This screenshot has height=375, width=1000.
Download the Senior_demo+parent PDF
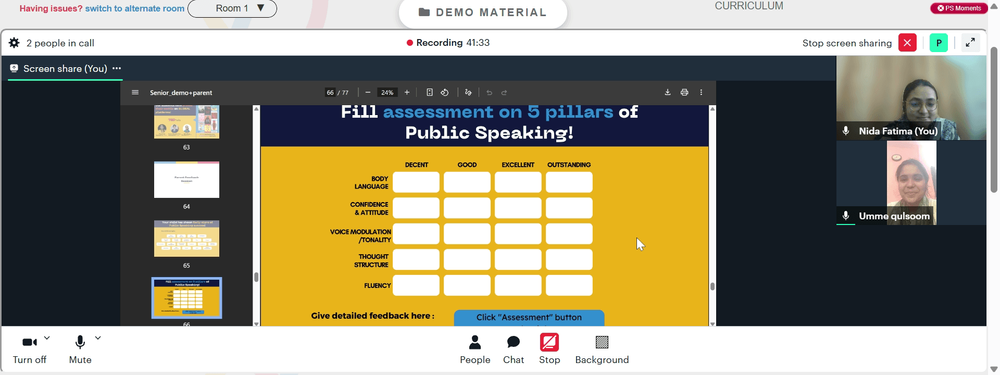click(668, 92)
